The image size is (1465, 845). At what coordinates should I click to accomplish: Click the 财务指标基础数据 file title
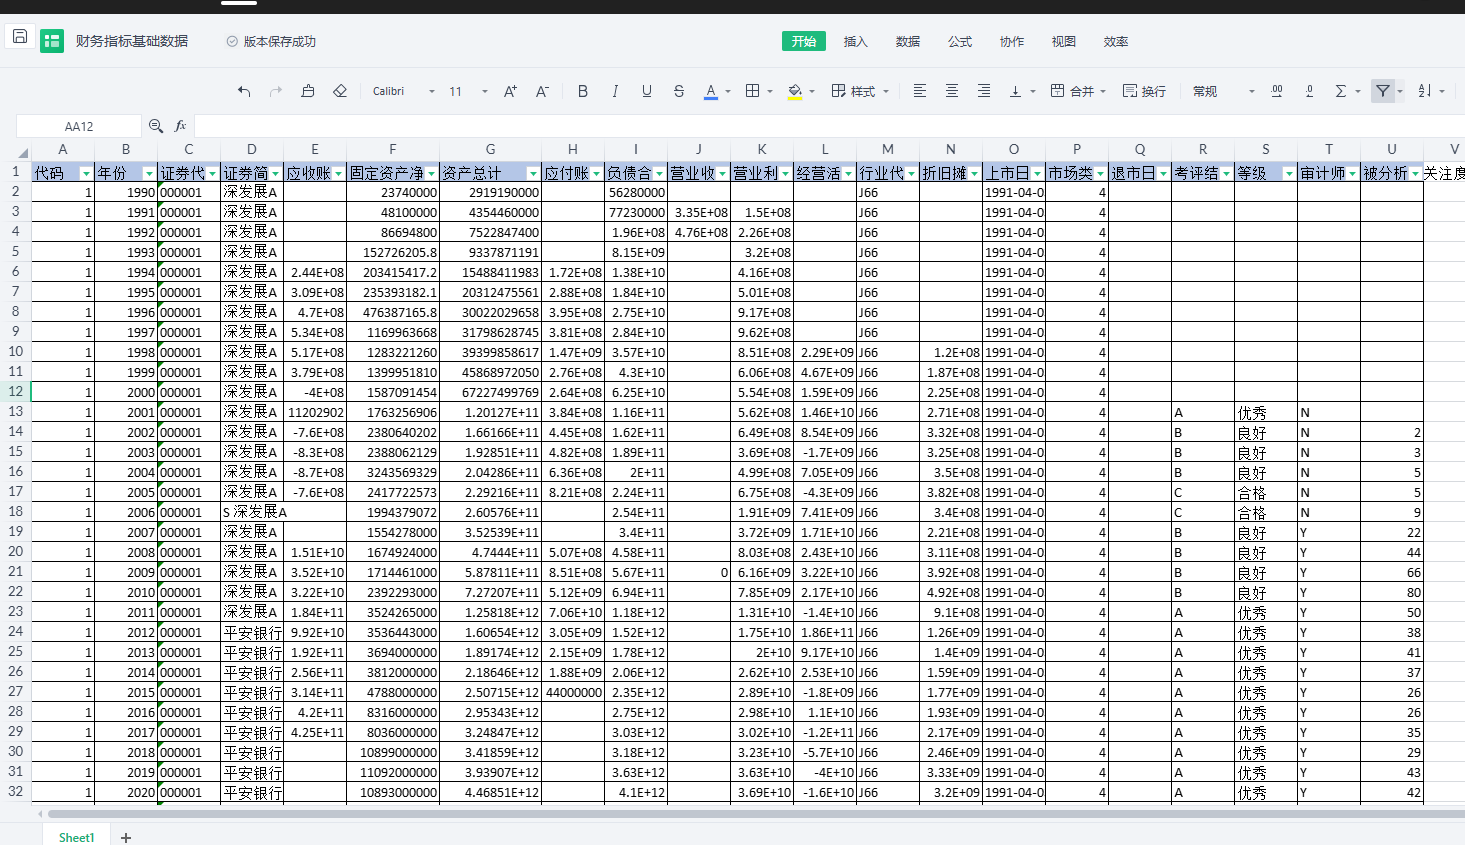(x=132, y=41)
